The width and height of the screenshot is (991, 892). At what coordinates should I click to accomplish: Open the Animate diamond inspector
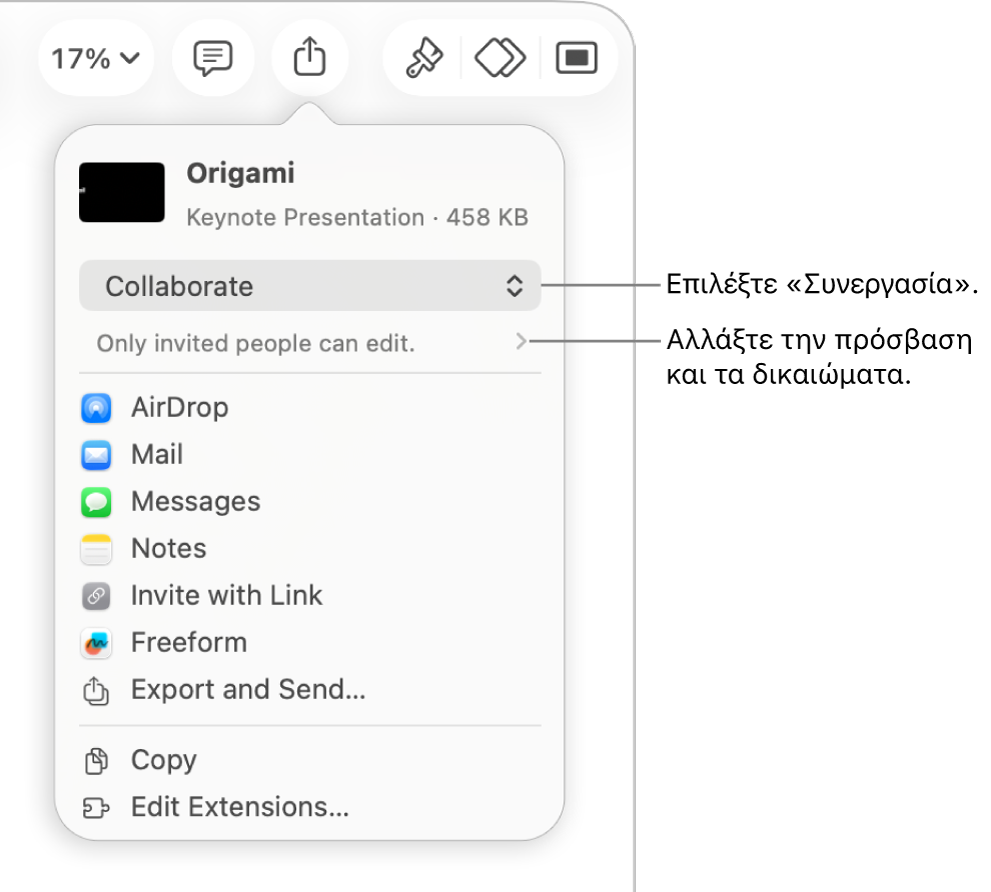(500, 59)
